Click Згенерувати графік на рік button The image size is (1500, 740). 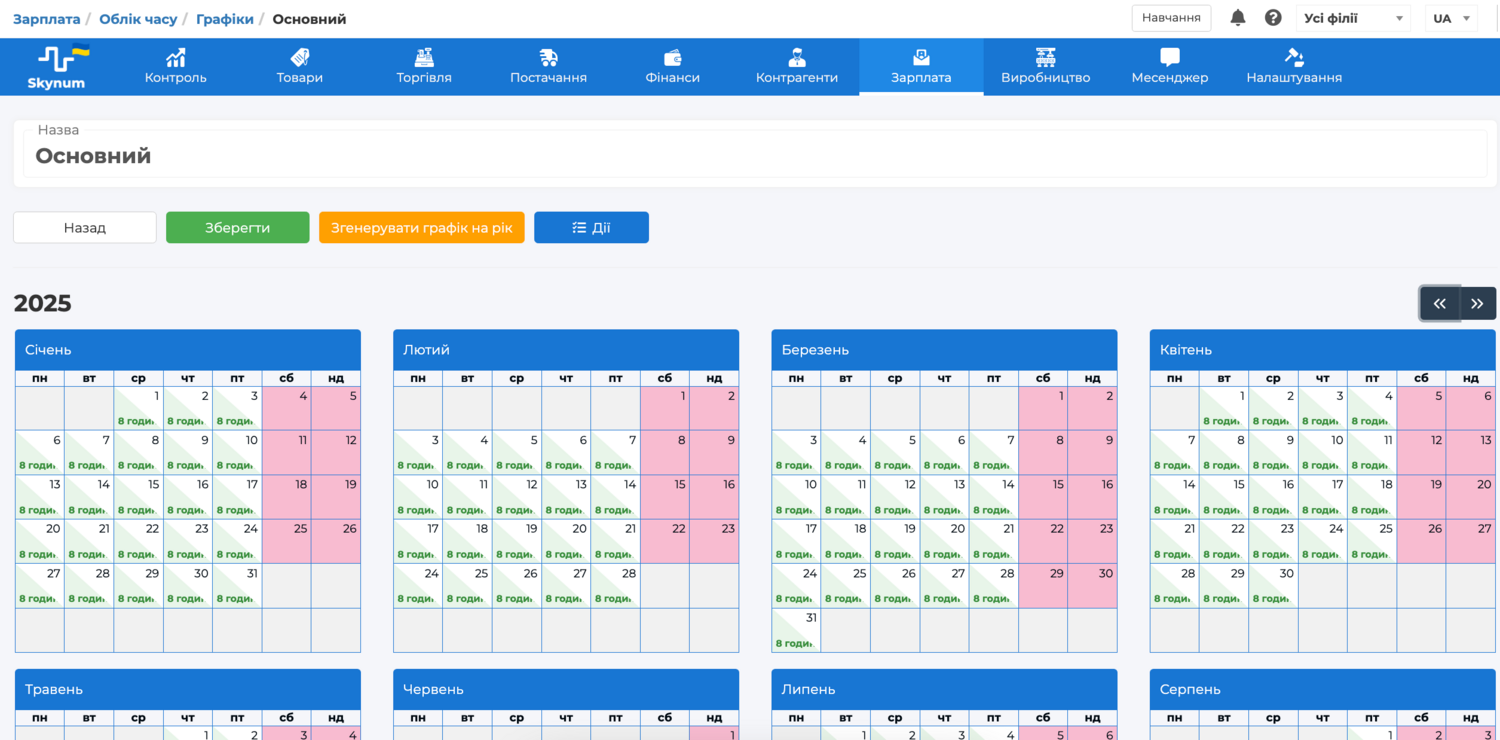pos(421,227)
